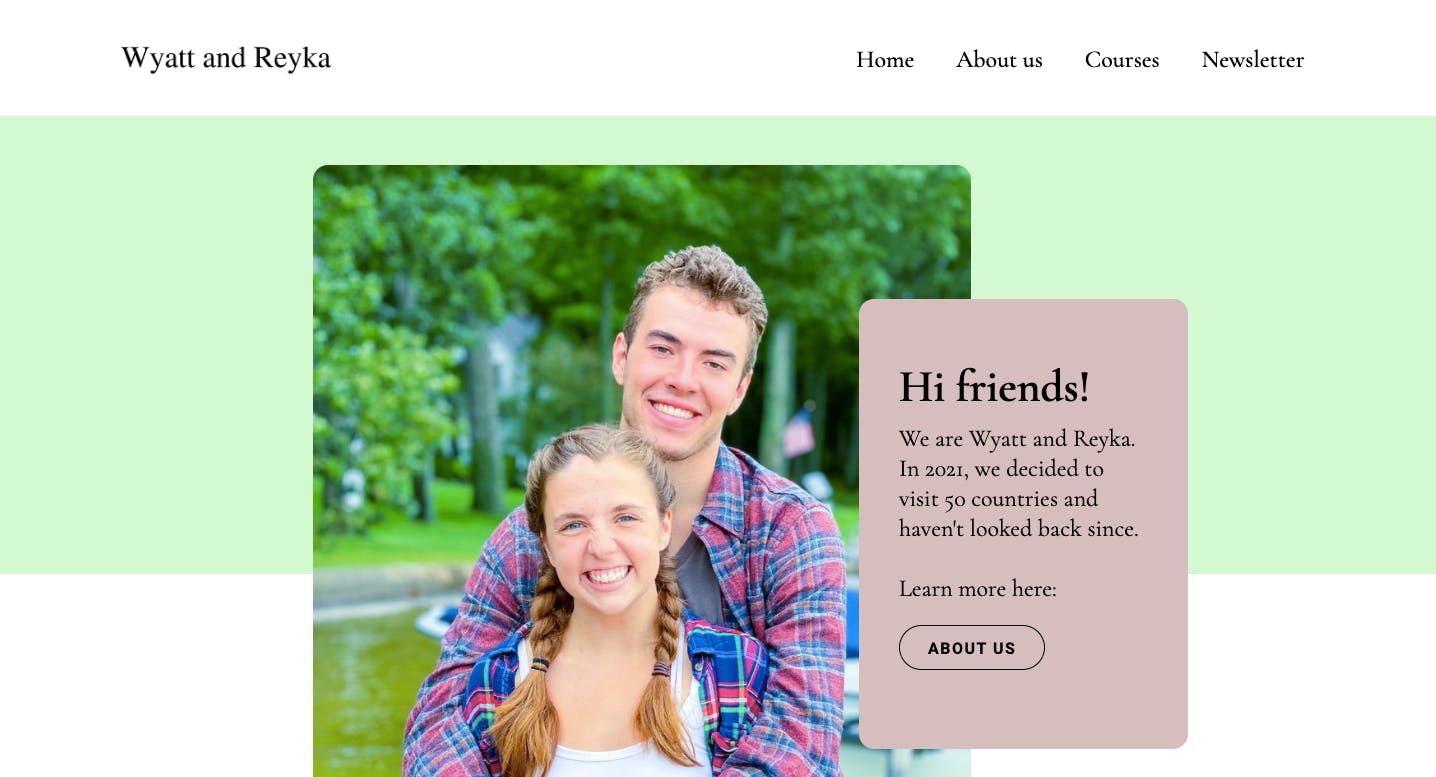Click the white area below the green banner
Viewport: 1436px width, 777px height.
point(150,680)
